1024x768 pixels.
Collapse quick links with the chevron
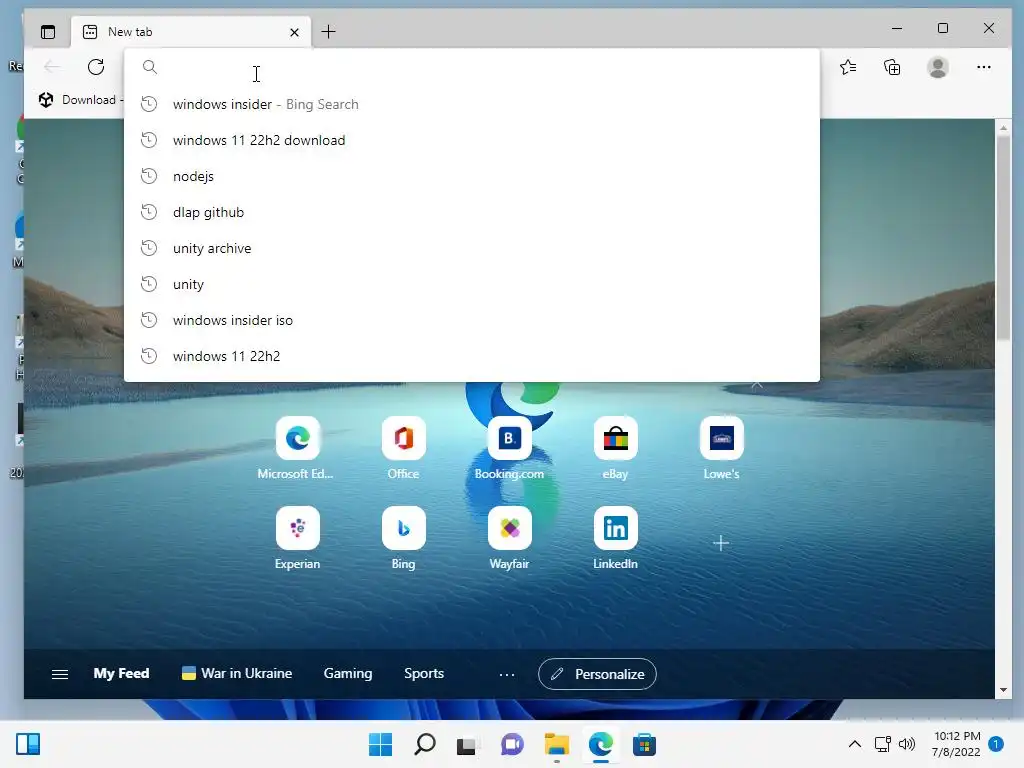(757, 385)
